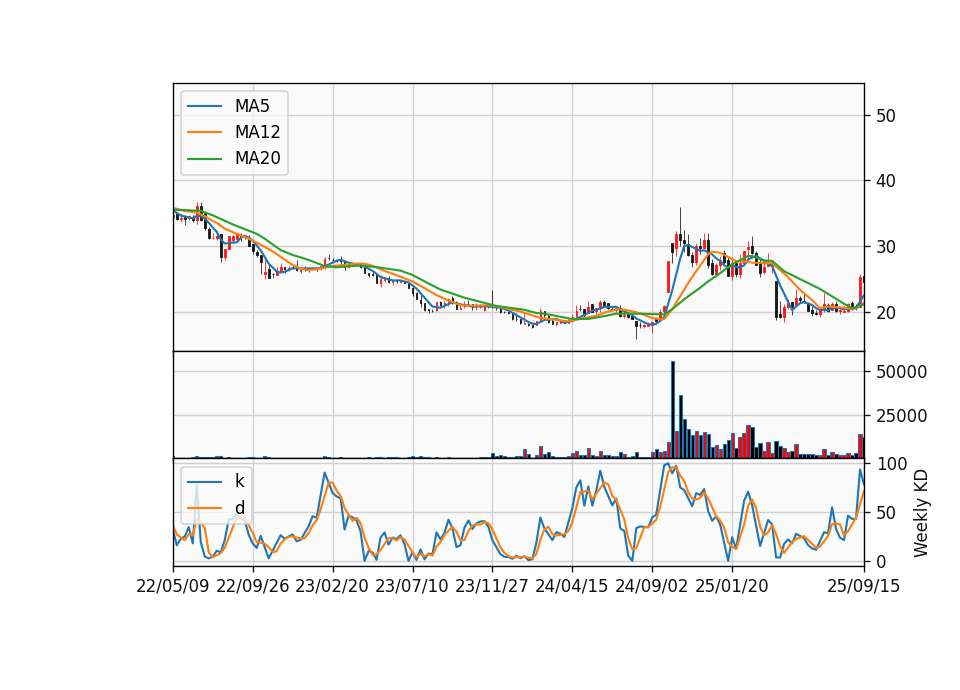Click the MA12 legend label
Screen dimensions: 960x690
pyautogui.click(x=258, y=132)
